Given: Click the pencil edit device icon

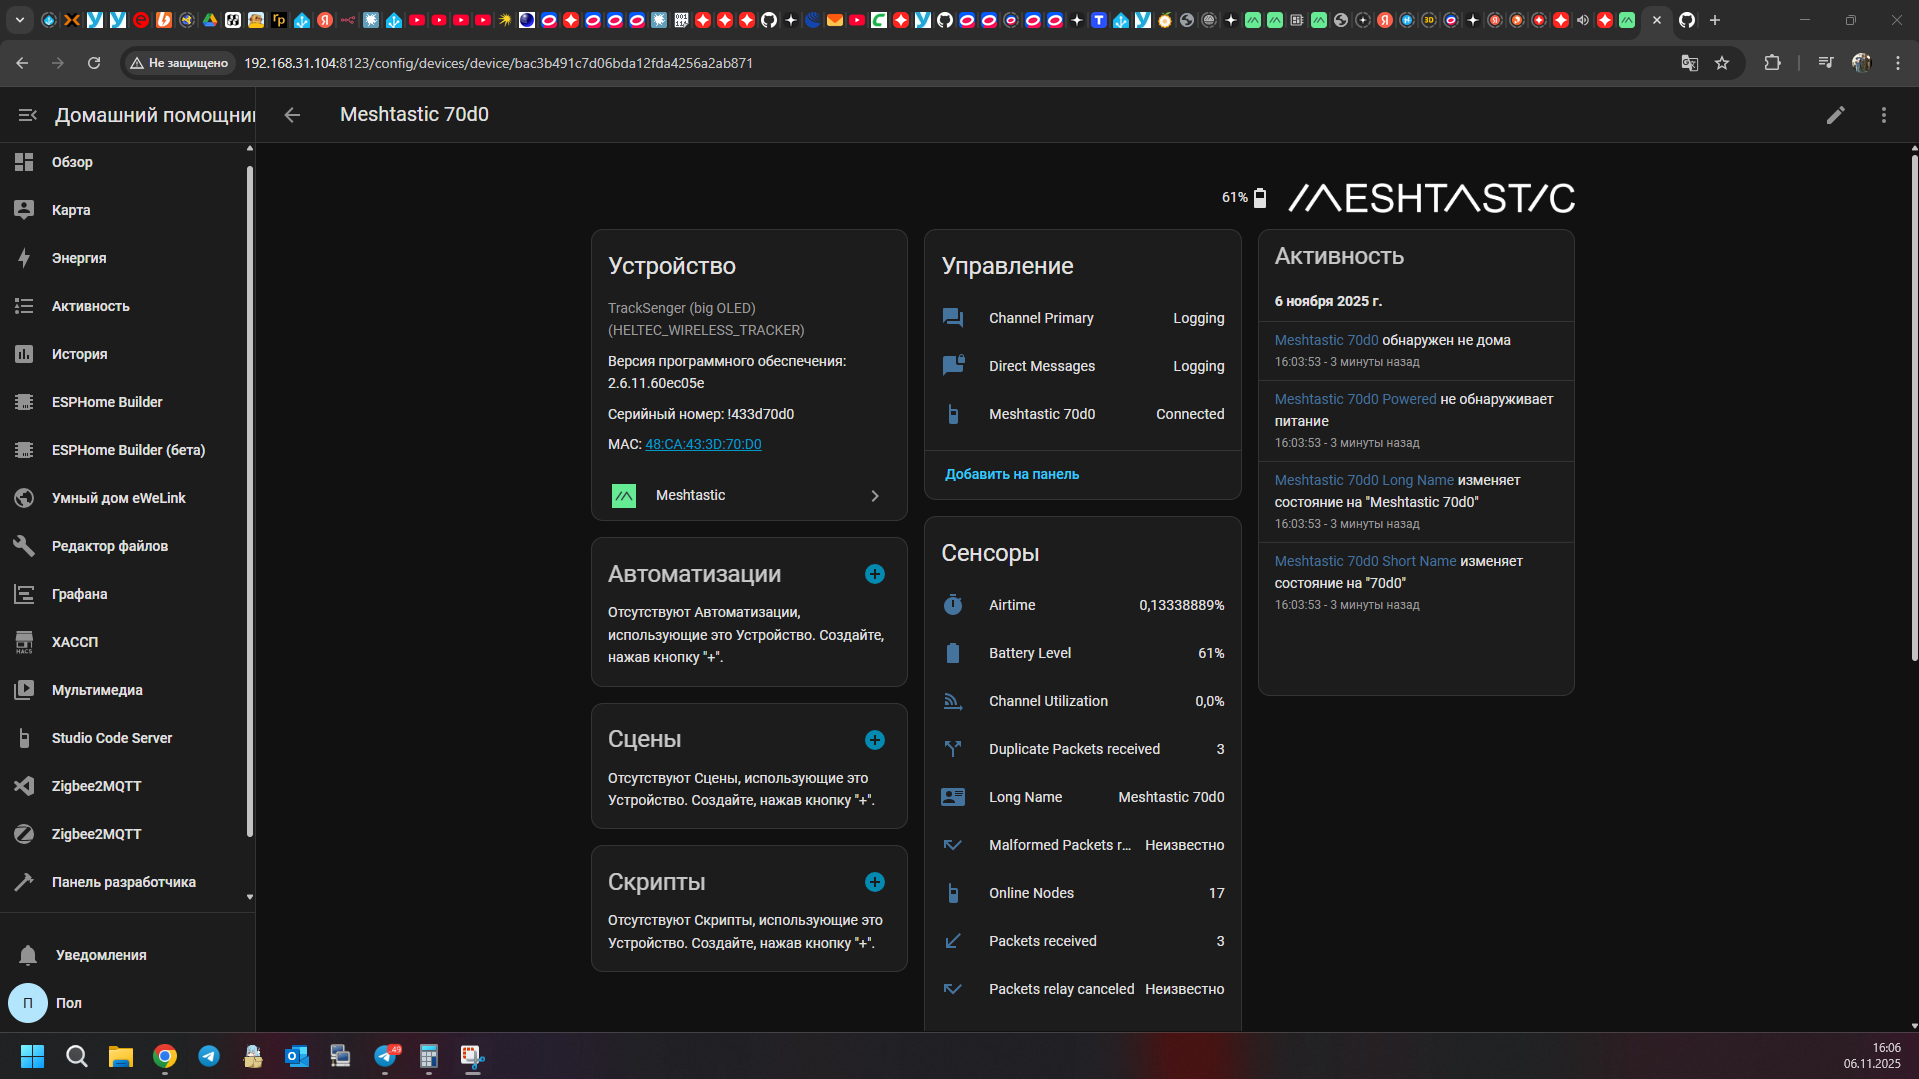Looking at the screenshot, I should coord(1835,115).
